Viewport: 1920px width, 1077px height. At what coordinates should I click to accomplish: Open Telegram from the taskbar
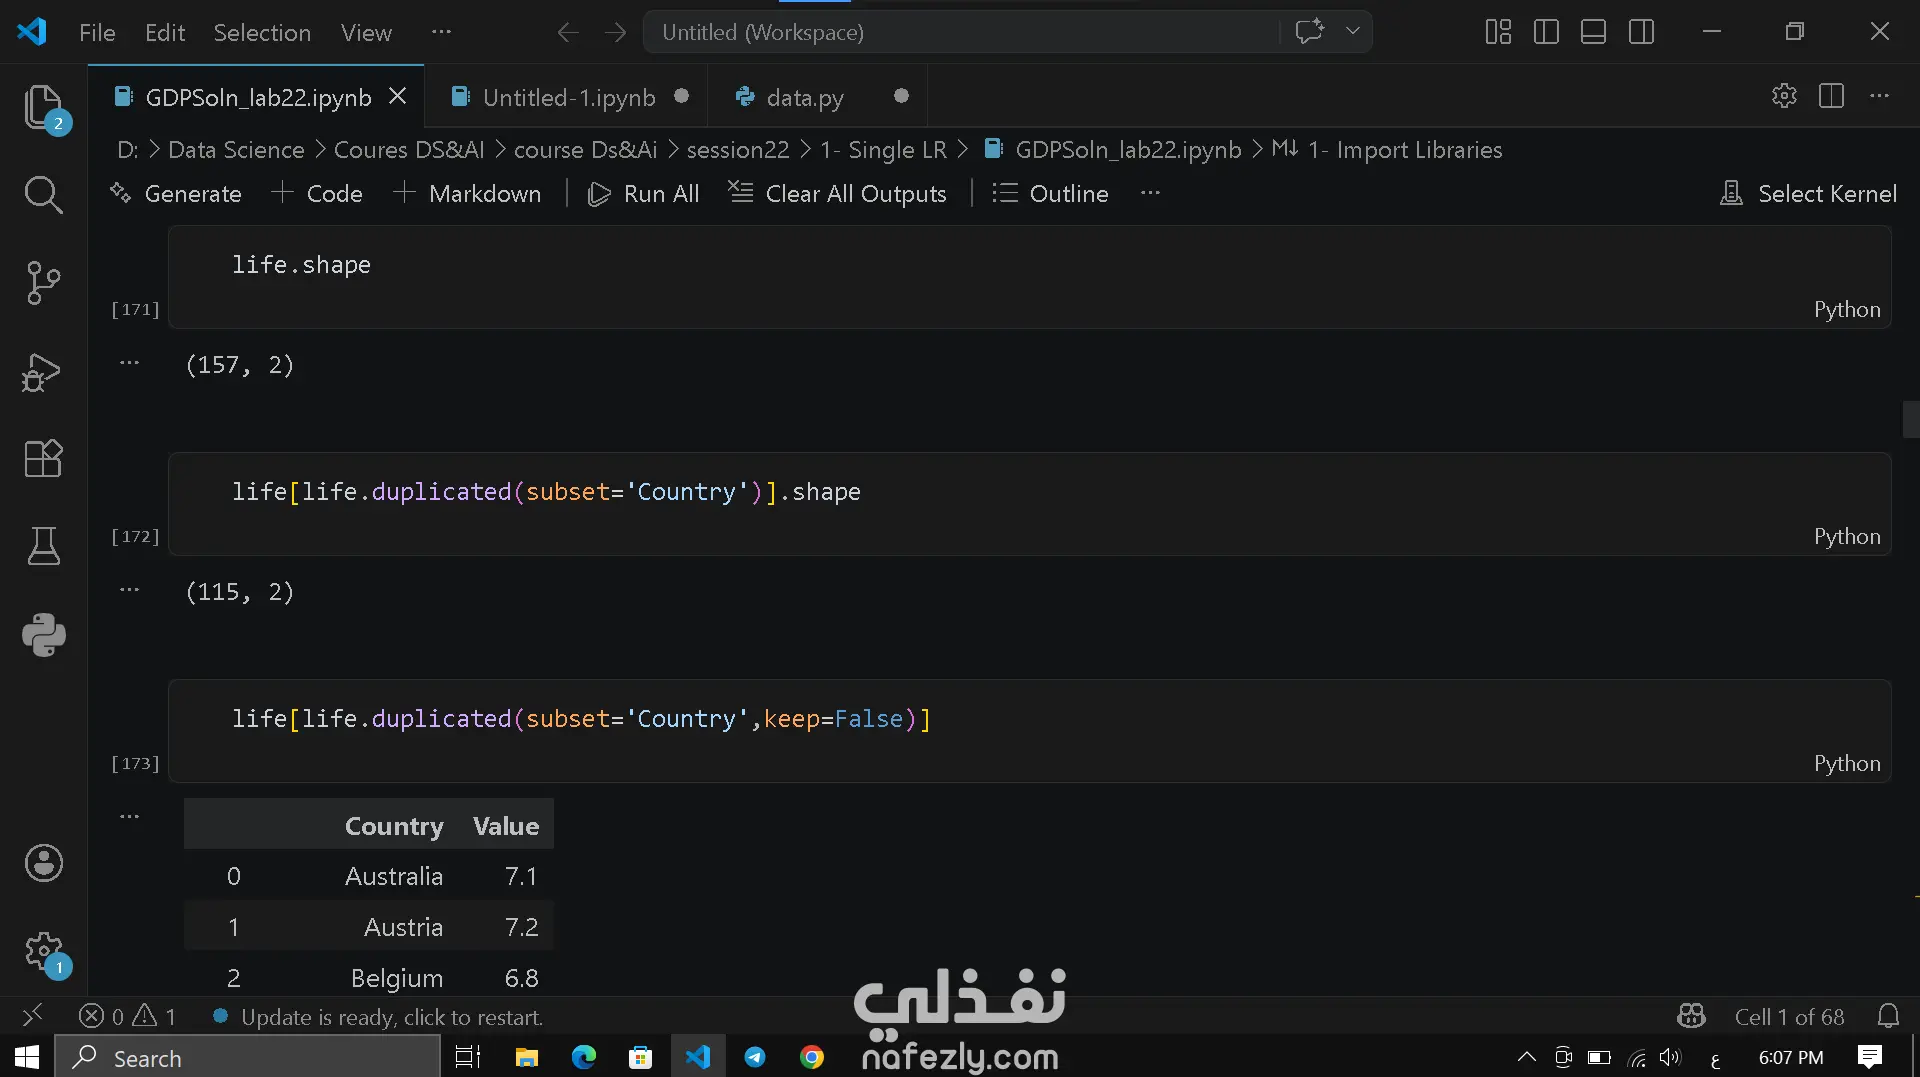(x=755, y=1057)
